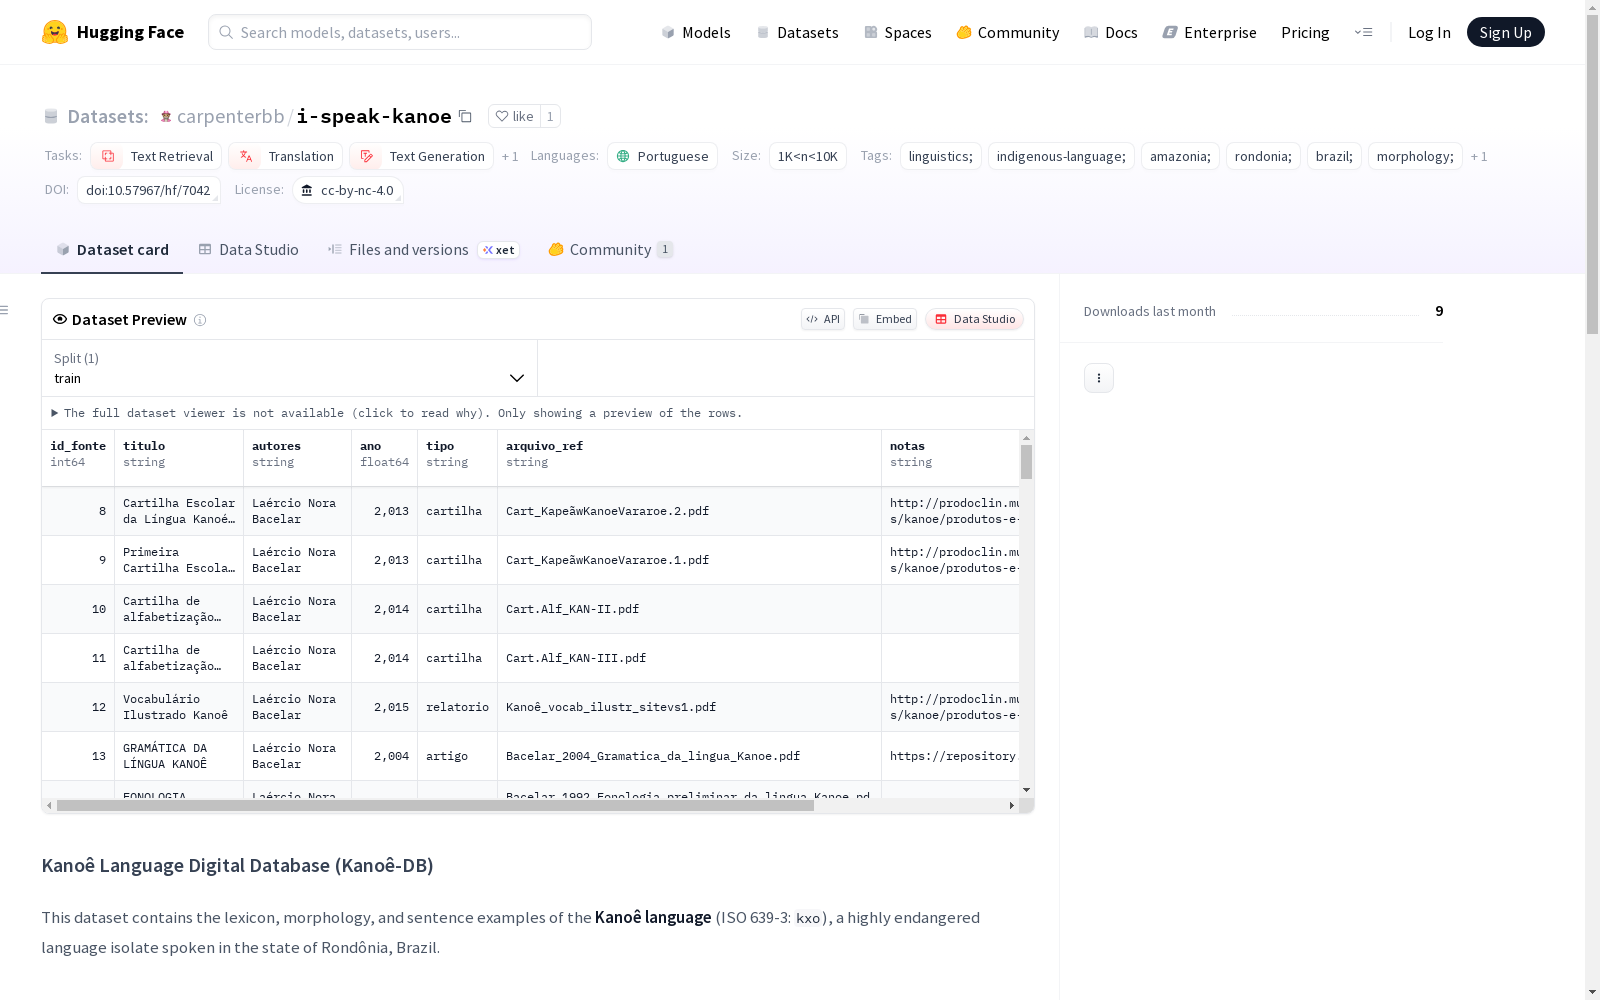
Task: Select the Portuguese language tag
Action: 662,156
